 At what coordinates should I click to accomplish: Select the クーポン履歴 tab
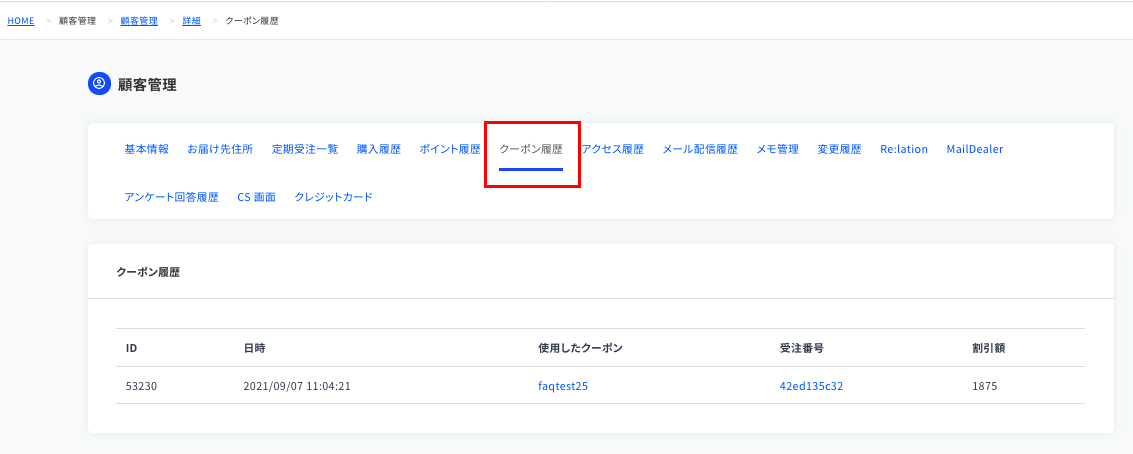click(x=531, y=150)
